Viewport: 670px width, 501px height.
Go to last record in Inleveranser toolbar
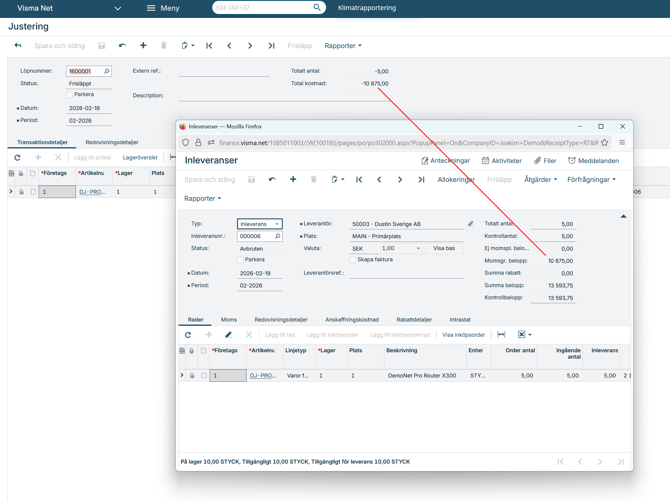point(421,180)
